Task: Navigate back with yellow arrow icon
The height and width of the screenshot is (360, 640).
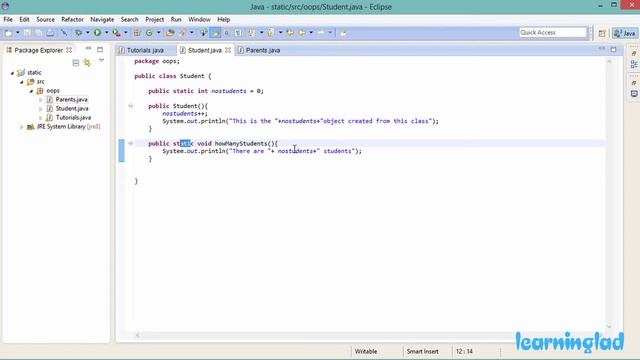Action: coord(302,33)
